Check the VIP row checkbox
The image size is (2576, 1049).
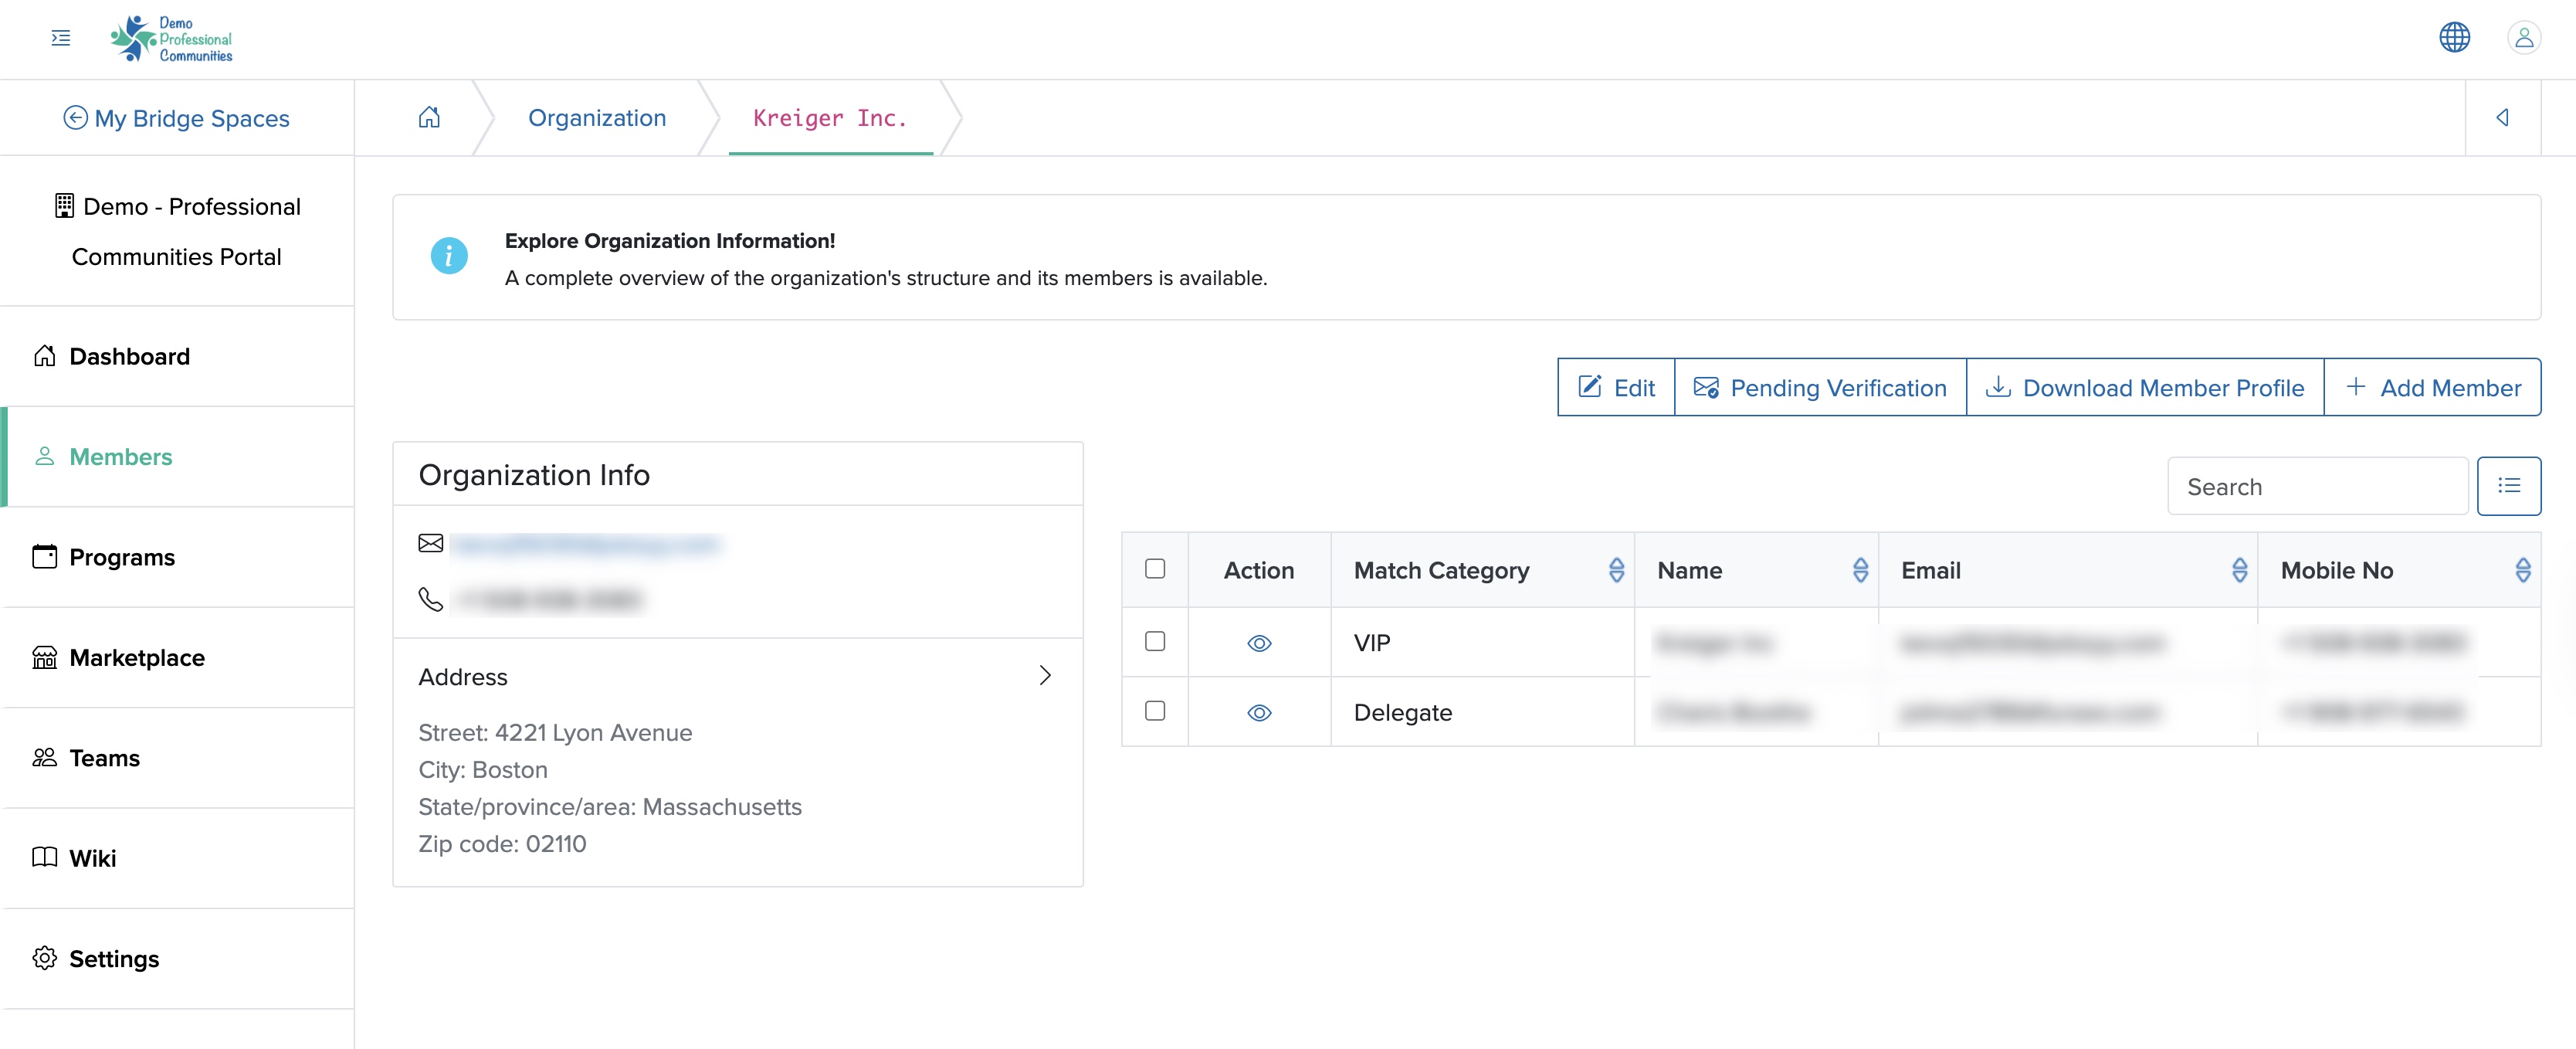1155,641
